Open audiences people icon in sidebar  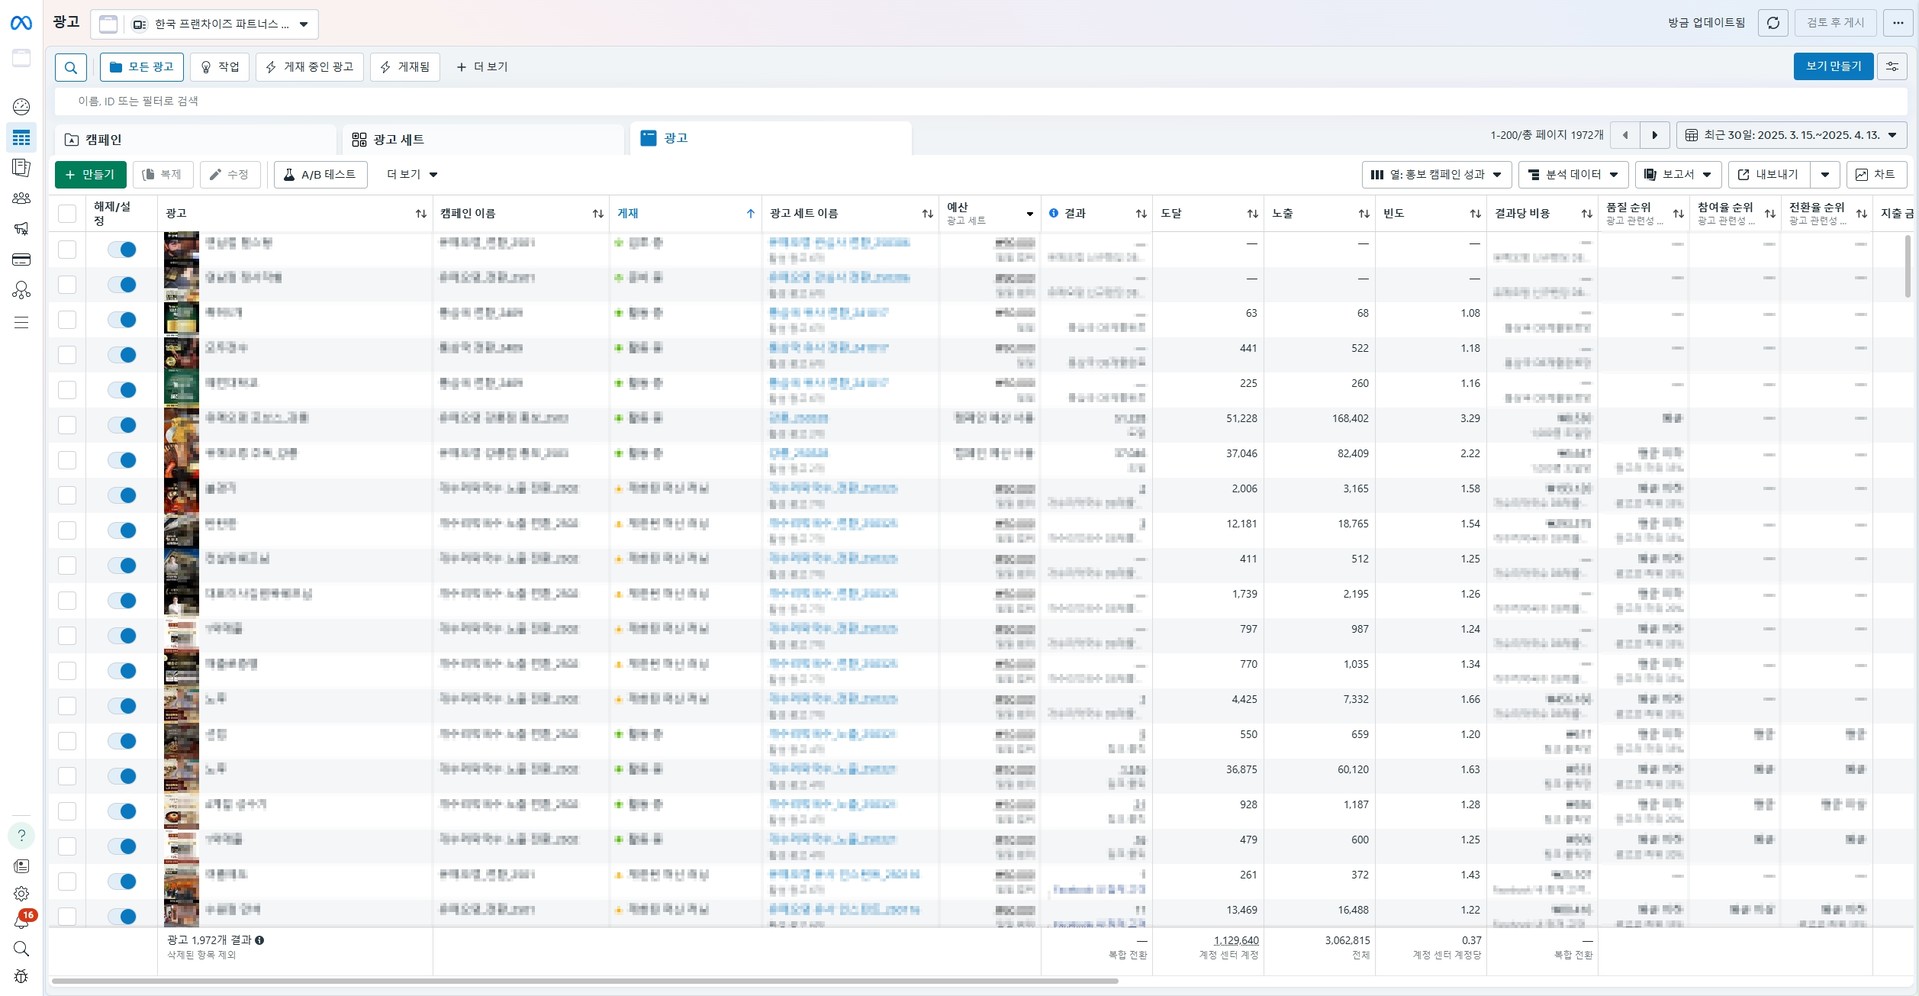[x=21, y=198]
